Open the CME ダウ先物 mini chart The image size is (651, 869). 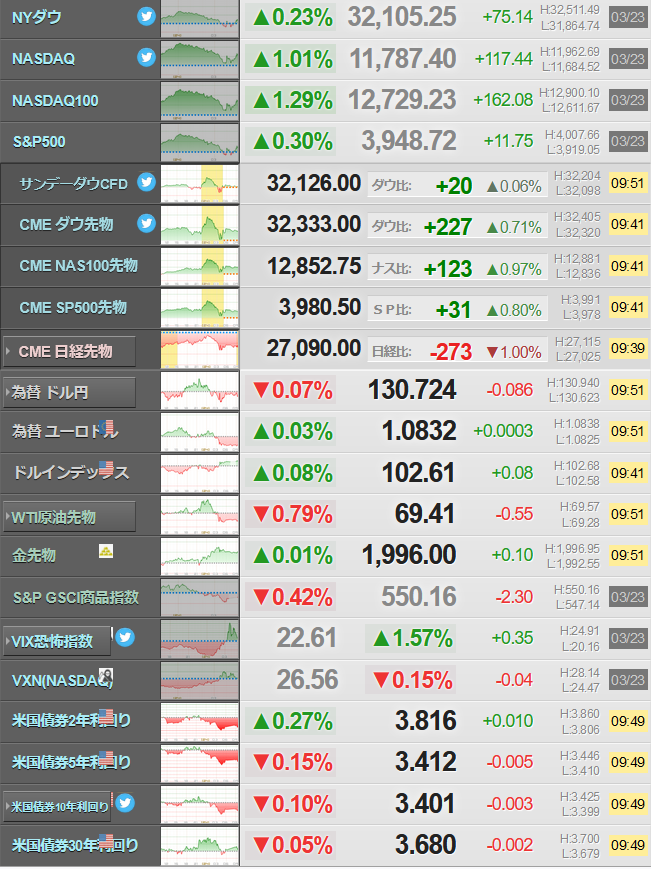199,225
